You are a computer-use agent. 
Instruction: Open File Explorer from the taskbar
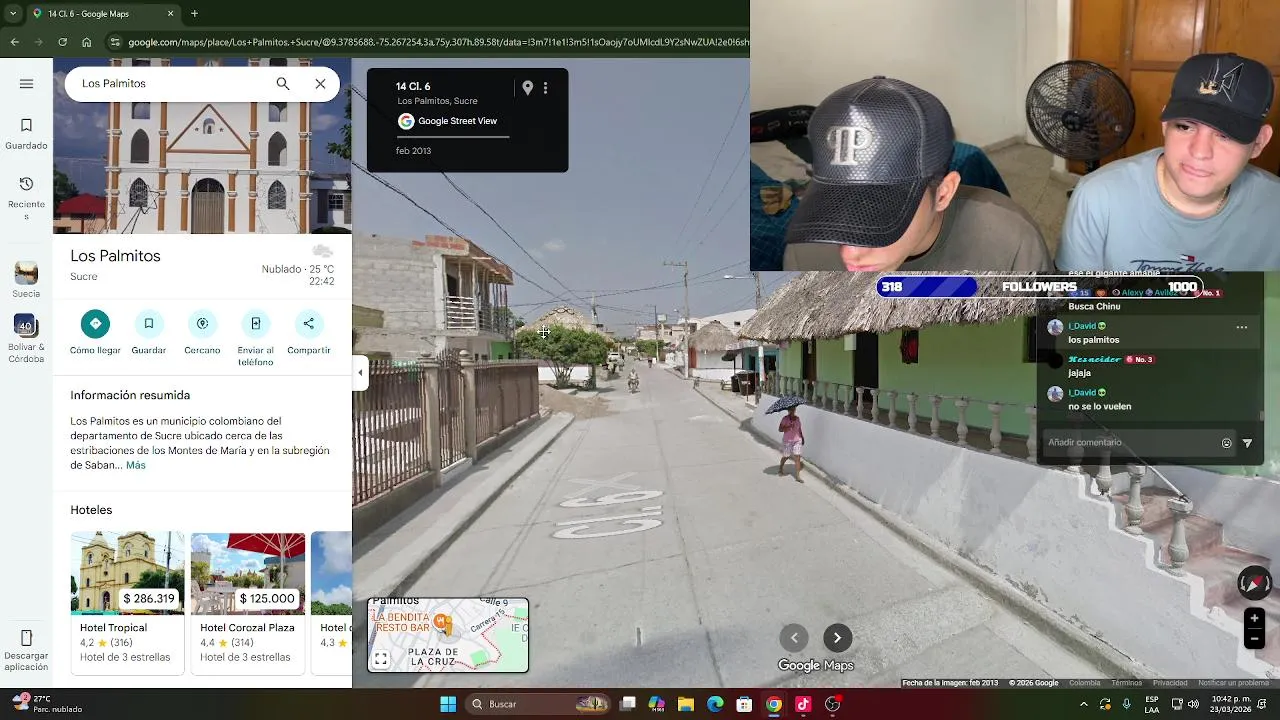pos(686,704)
